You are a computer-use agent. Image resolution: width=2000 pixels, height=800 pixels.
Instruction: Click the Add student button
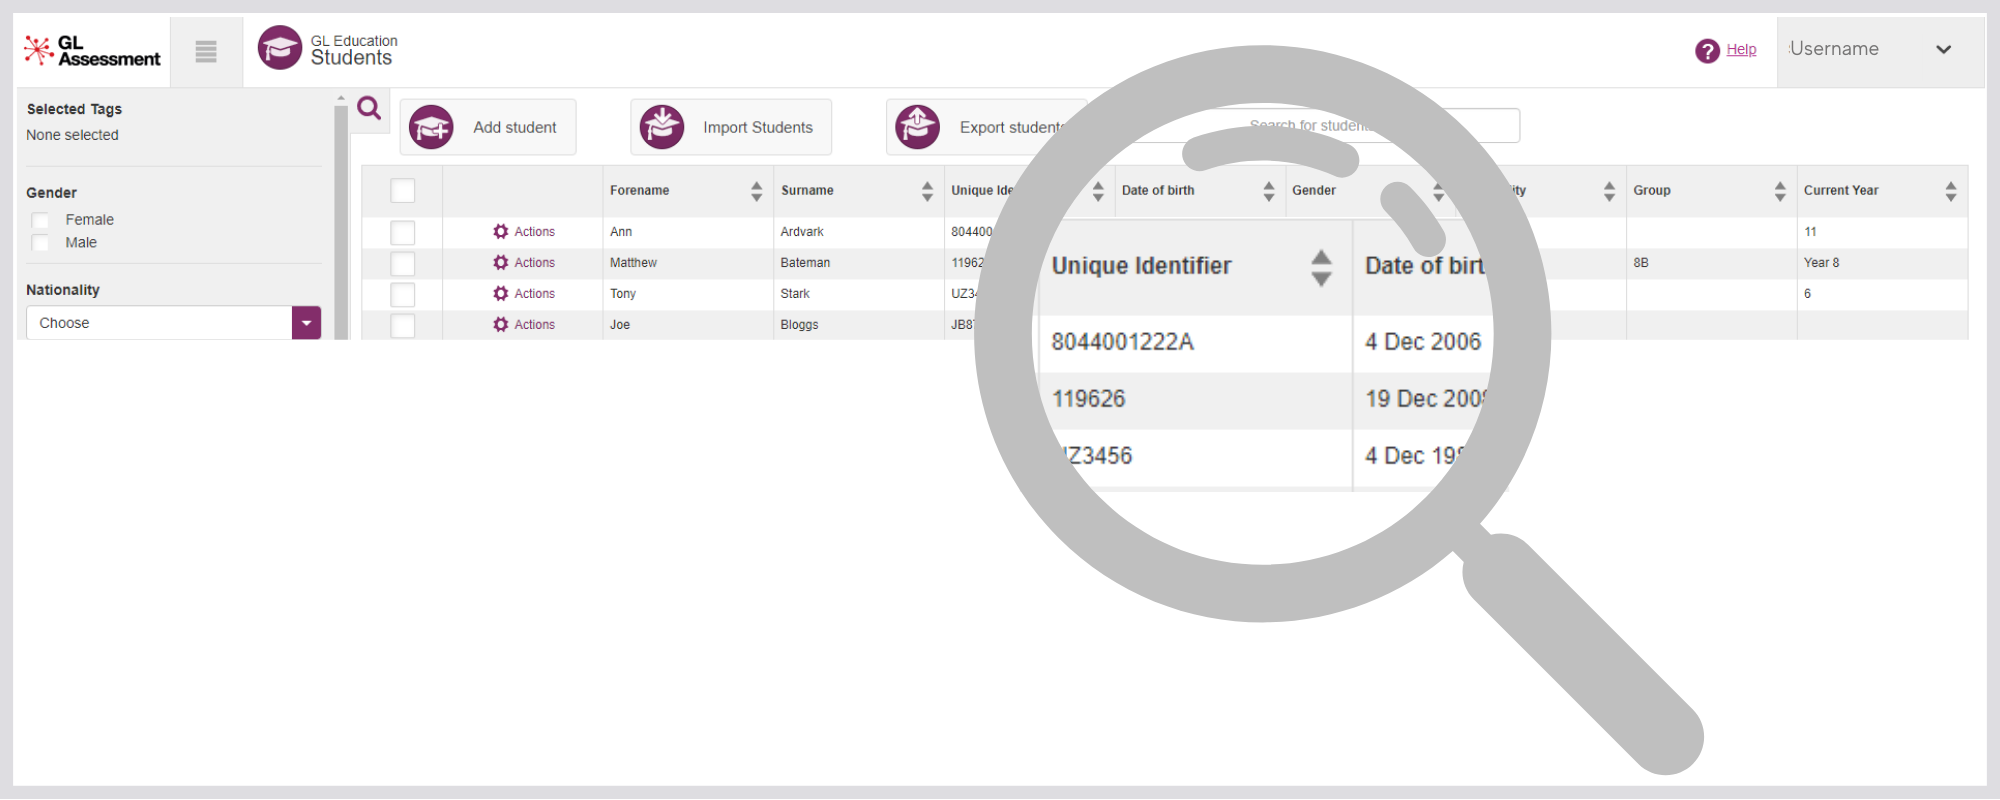coord(488,127)
